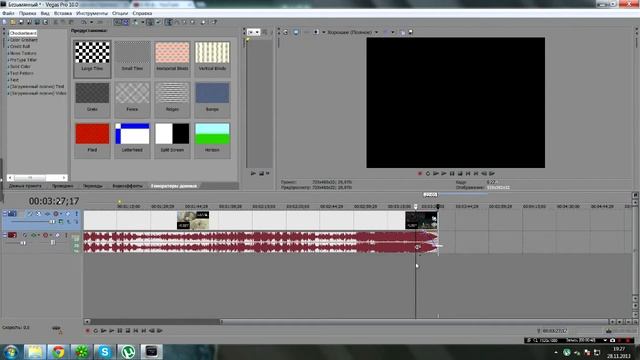Click the undo arrow icon

click(83, 22)
